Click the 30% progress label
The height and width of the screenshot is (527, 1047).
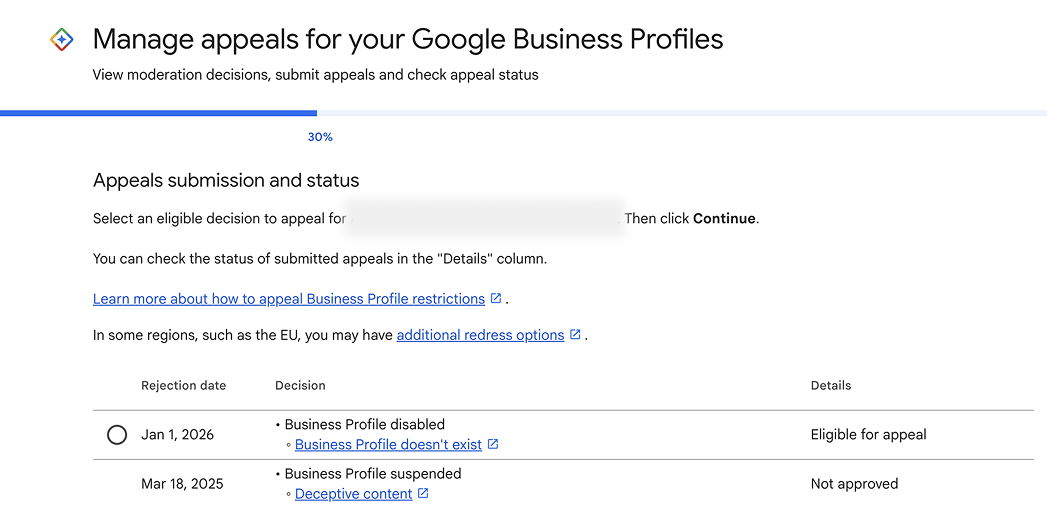pyautogui.click(x=320, y=137)
